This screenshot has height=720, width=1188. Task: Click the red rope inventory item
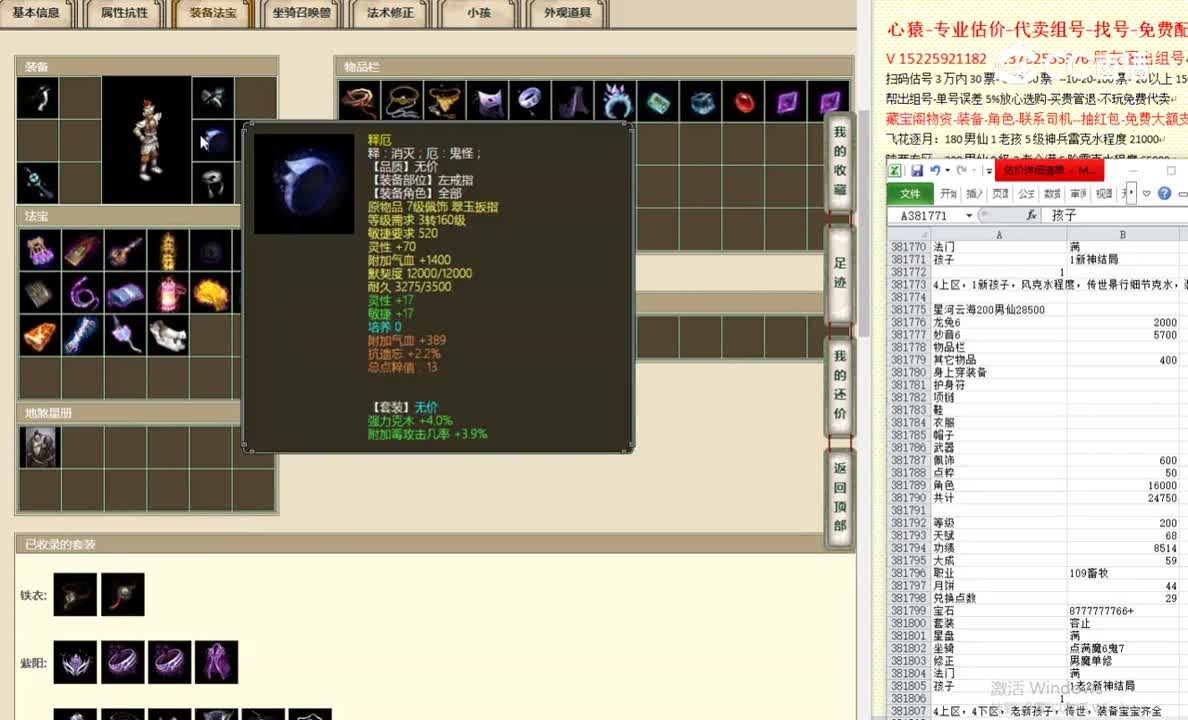[359, 100]
